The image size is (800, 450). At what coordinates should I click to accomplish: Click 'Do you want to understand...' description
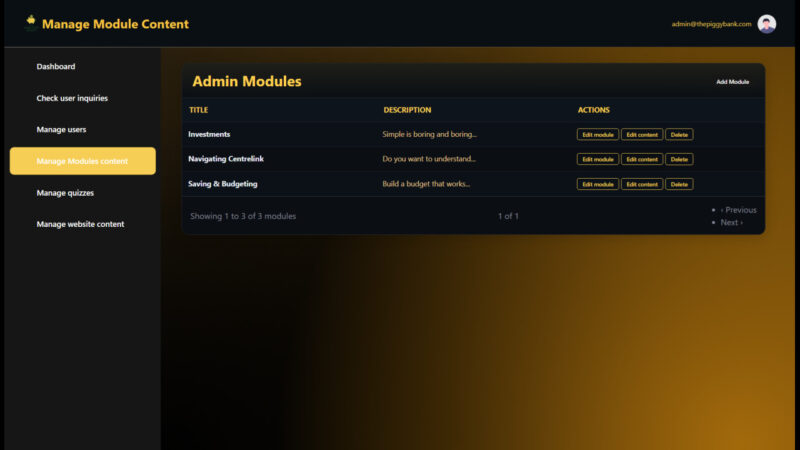pos(429,159)
